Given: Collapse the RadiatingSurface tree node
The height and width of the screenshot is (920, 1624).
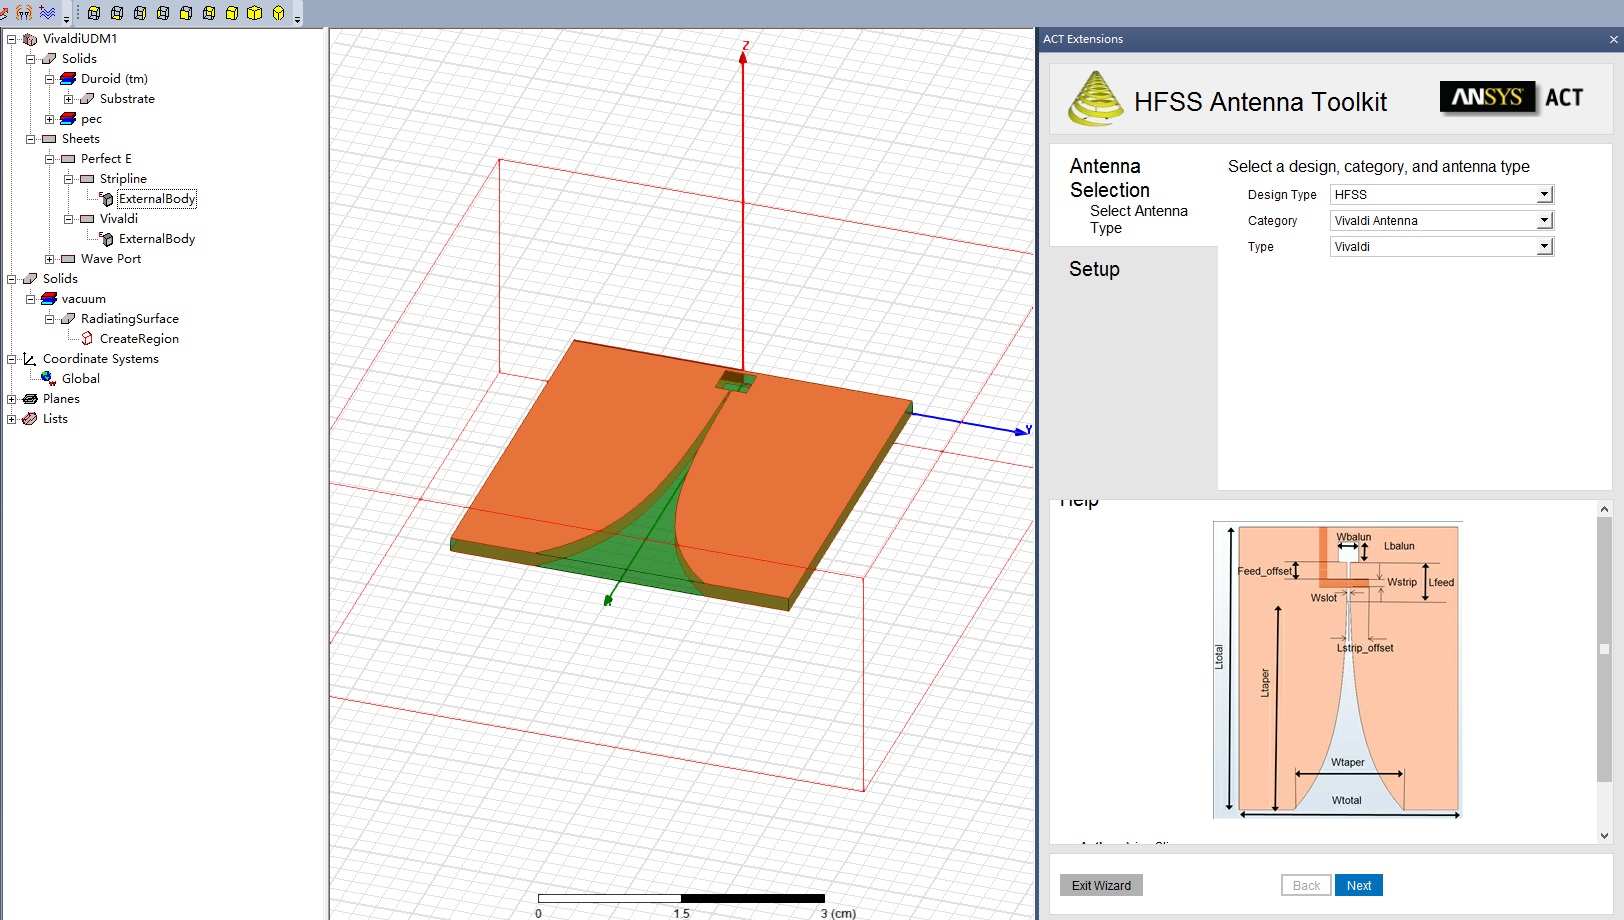Looking at the screenshot, I should tap(49, 319).
